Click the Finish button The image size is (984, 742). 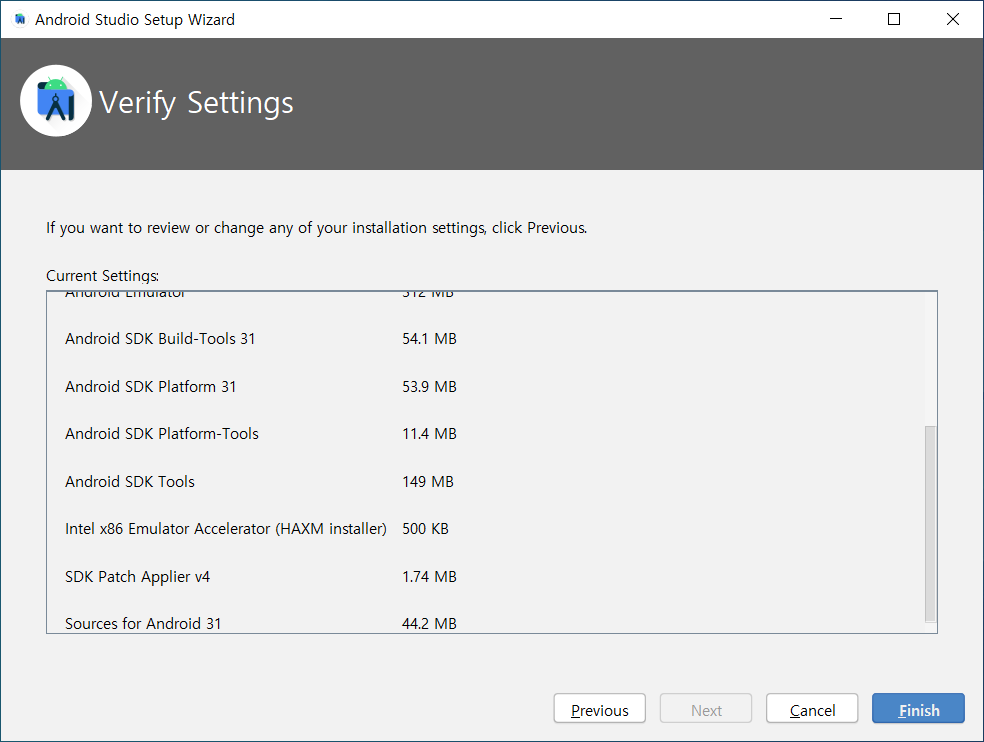[x=917, y=709]
